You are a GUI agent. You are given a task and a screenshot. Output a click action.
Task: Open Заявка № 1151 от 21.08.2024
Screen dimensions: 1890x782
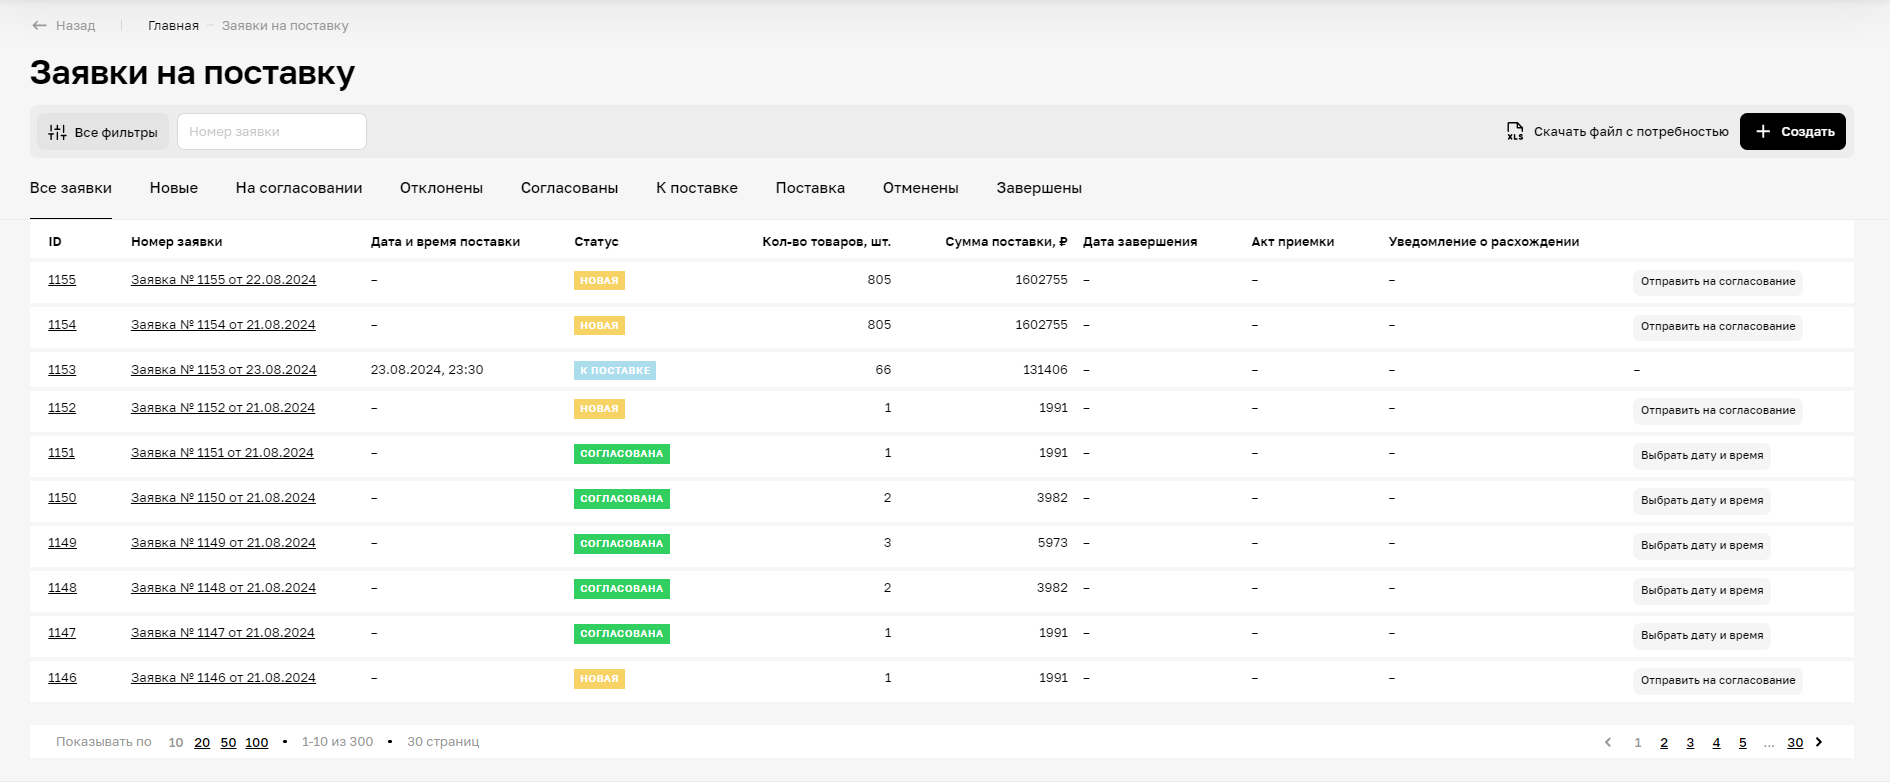pos(222,453)
